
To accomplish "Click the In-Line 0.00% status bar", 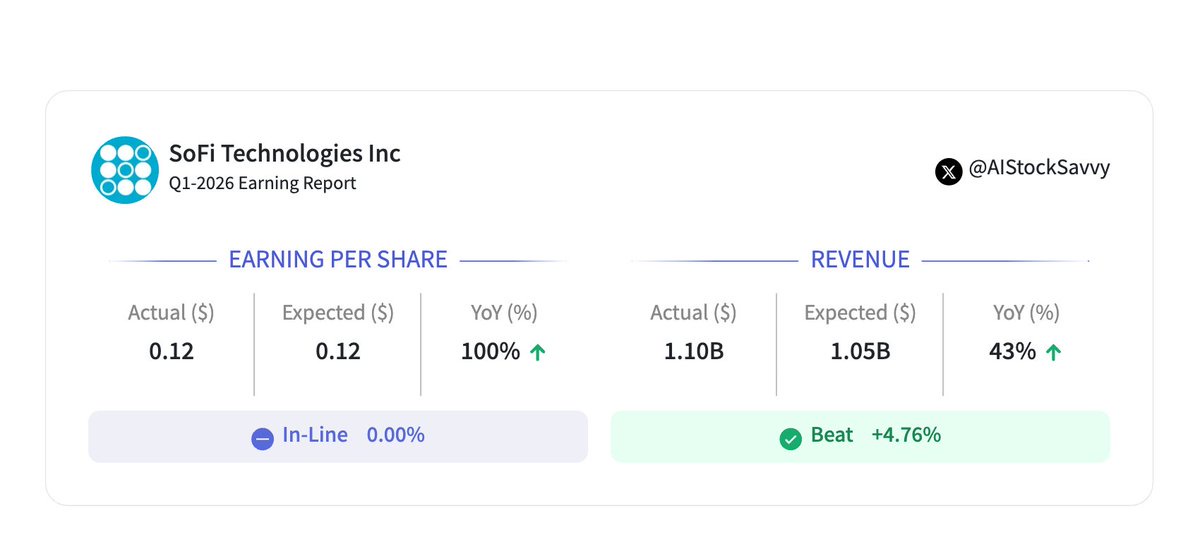I will 338,437.
